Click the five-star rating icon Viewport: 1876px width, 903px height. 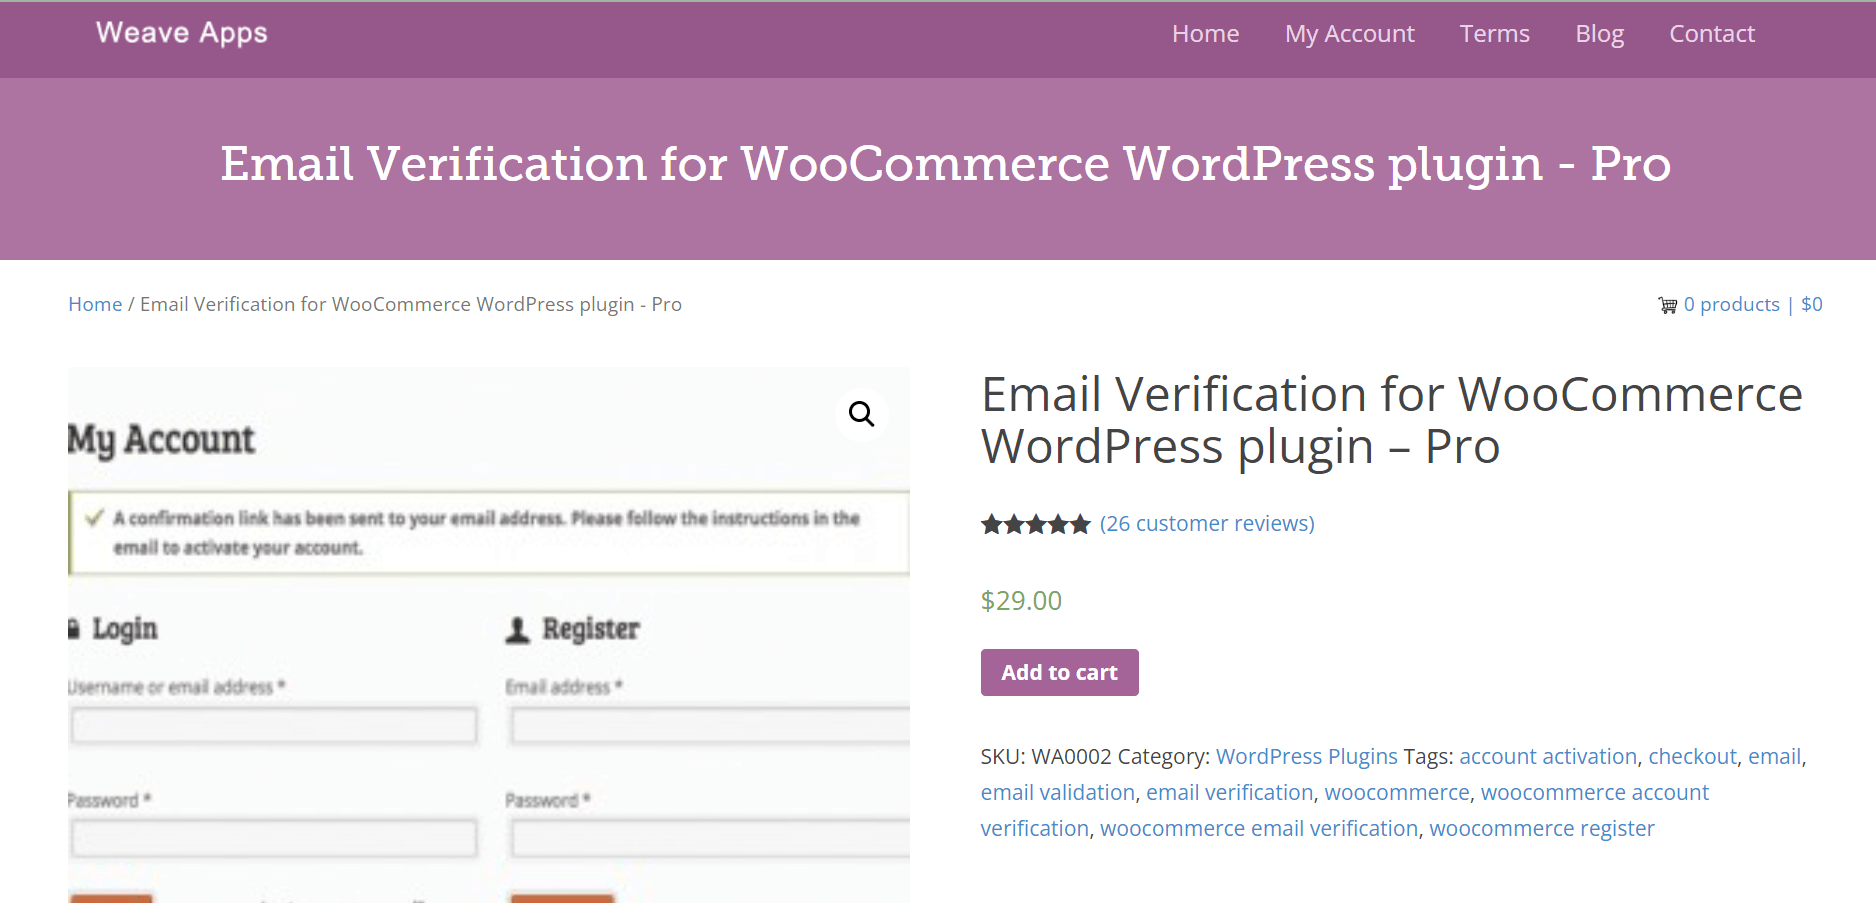[x=1035, y=524]
